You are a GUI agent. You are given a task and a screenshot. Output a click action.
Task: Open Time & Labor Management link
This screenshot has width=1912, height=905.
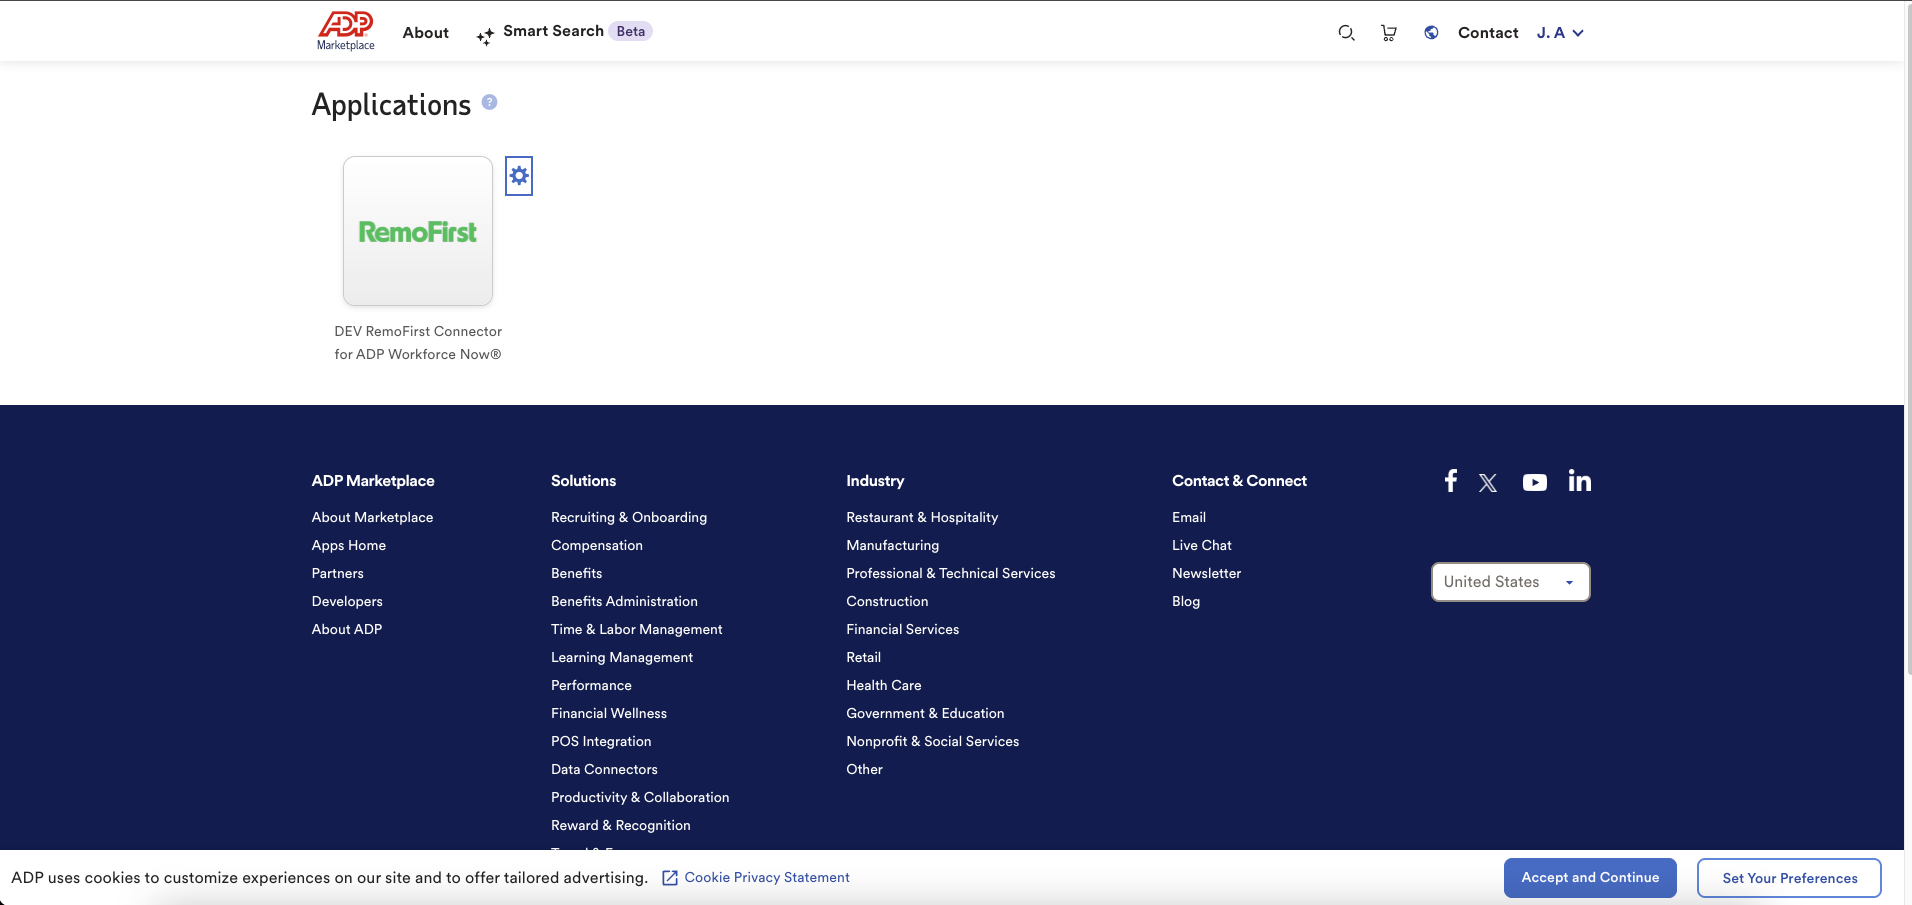pyautogui.click(x=637, y=629)
